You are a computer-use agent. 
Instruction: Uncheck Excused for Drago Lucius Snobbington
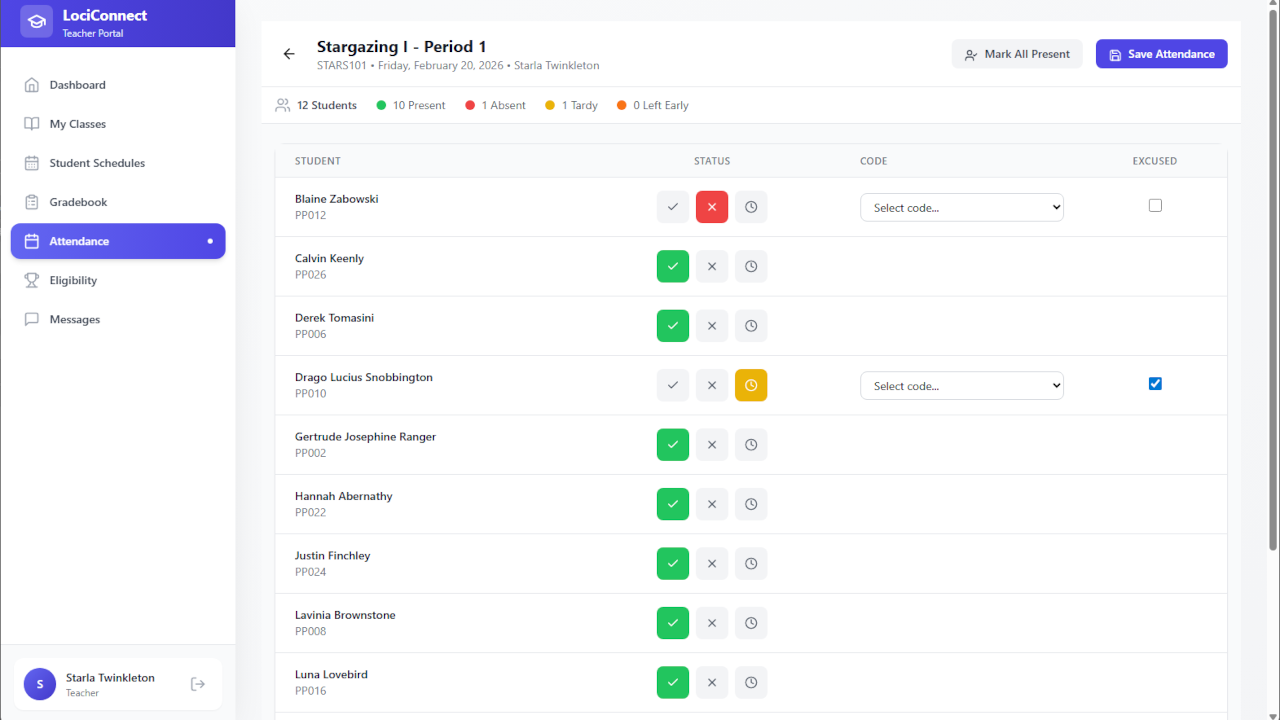tap(1155, 384)
